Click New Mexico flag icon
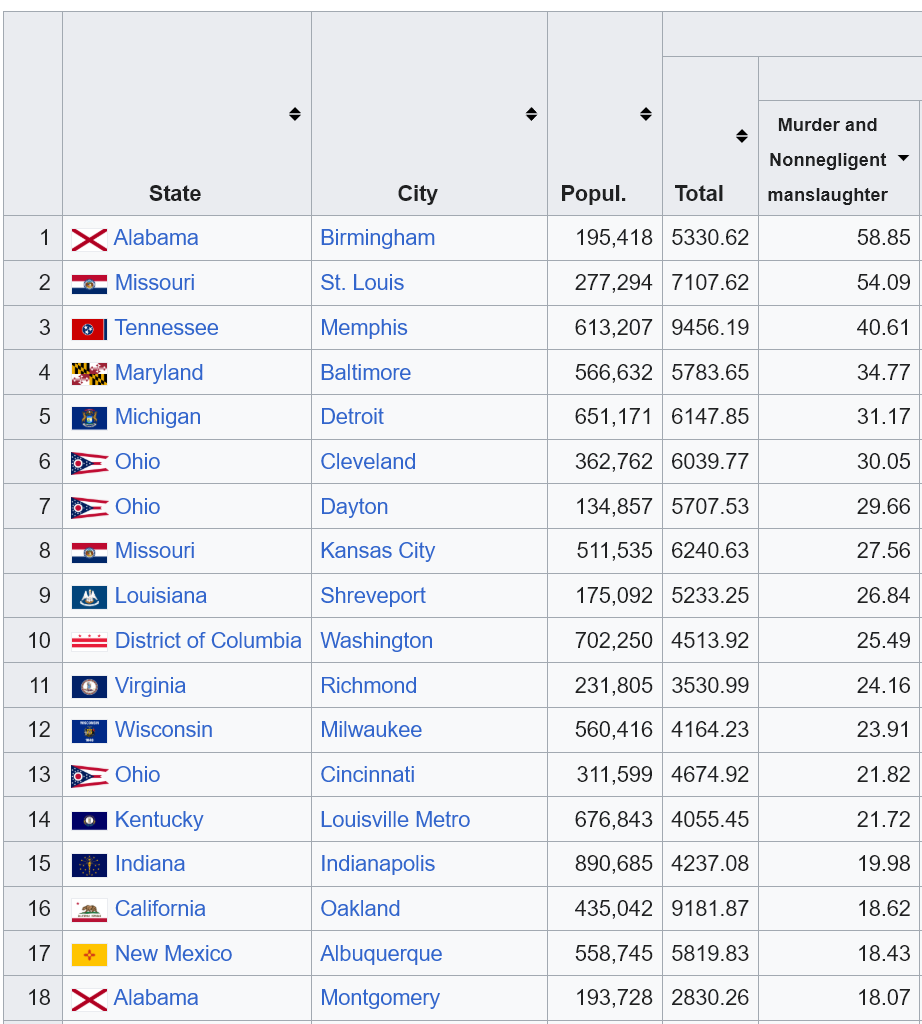The height and width of the screenshot is (1024, 922). pos(89,955)
